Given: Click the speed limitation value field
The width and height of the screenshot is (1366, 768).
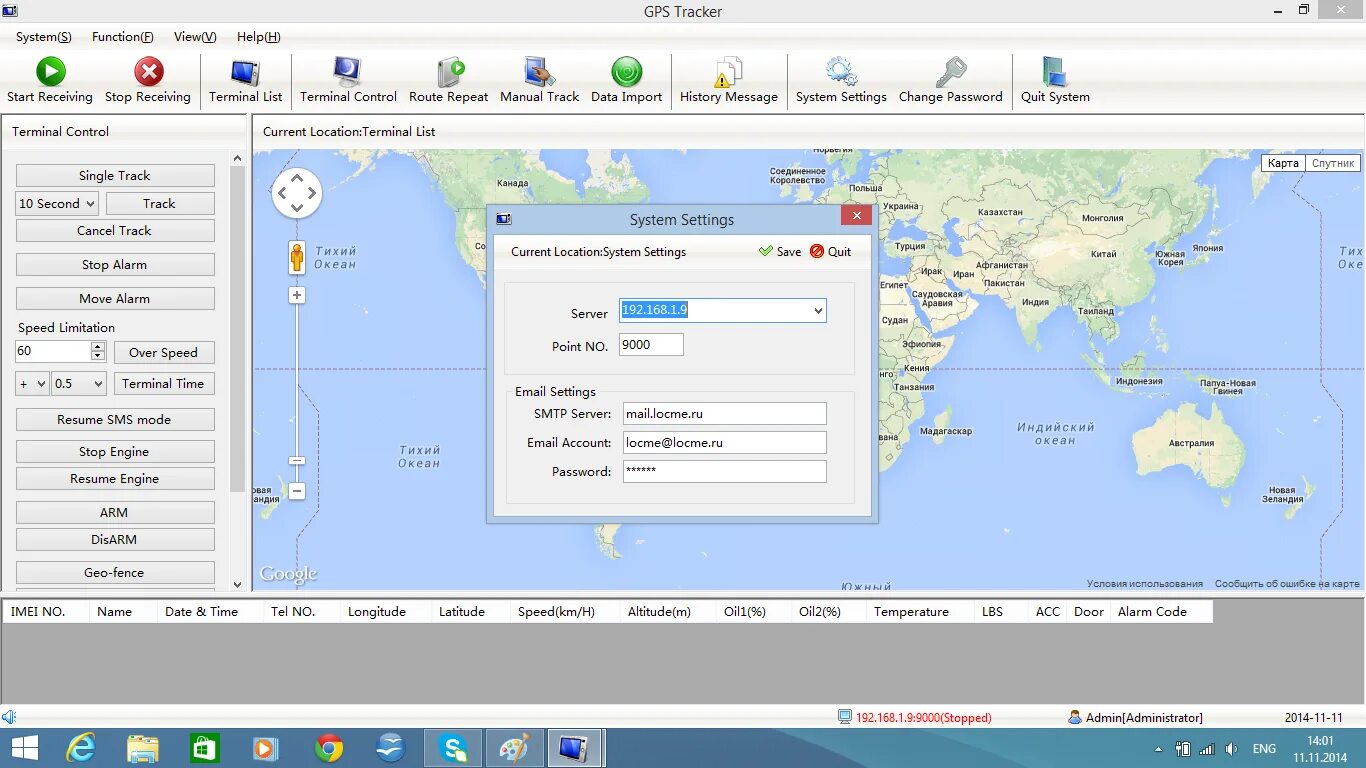Looking at the screenshot, I should point(53,351).
